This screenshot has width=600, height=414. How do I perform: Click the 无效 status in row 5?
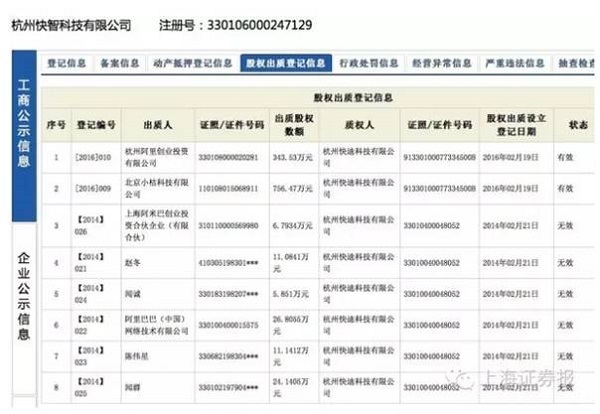565,294
